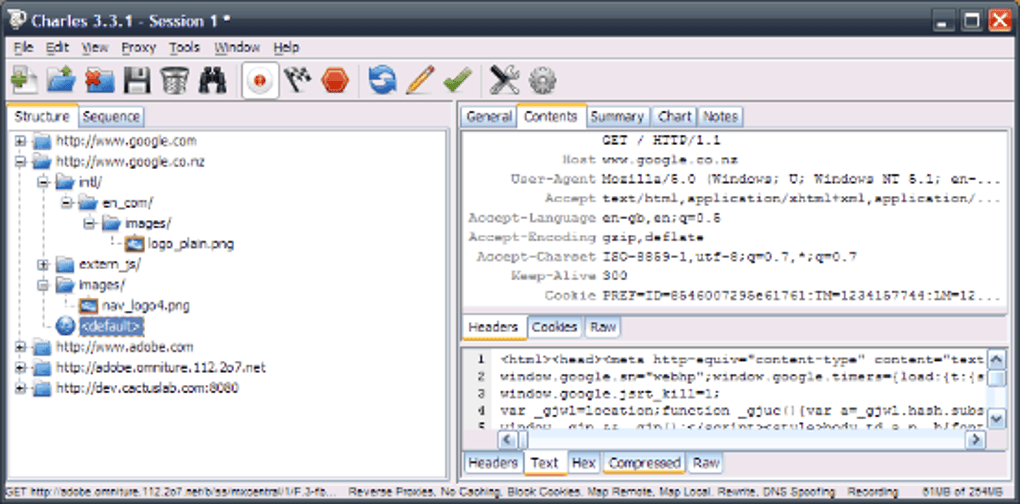Toggle breakpoints with the red stop-sign icon
This screenshot has height=504, width=1020.
pos(335,81)
